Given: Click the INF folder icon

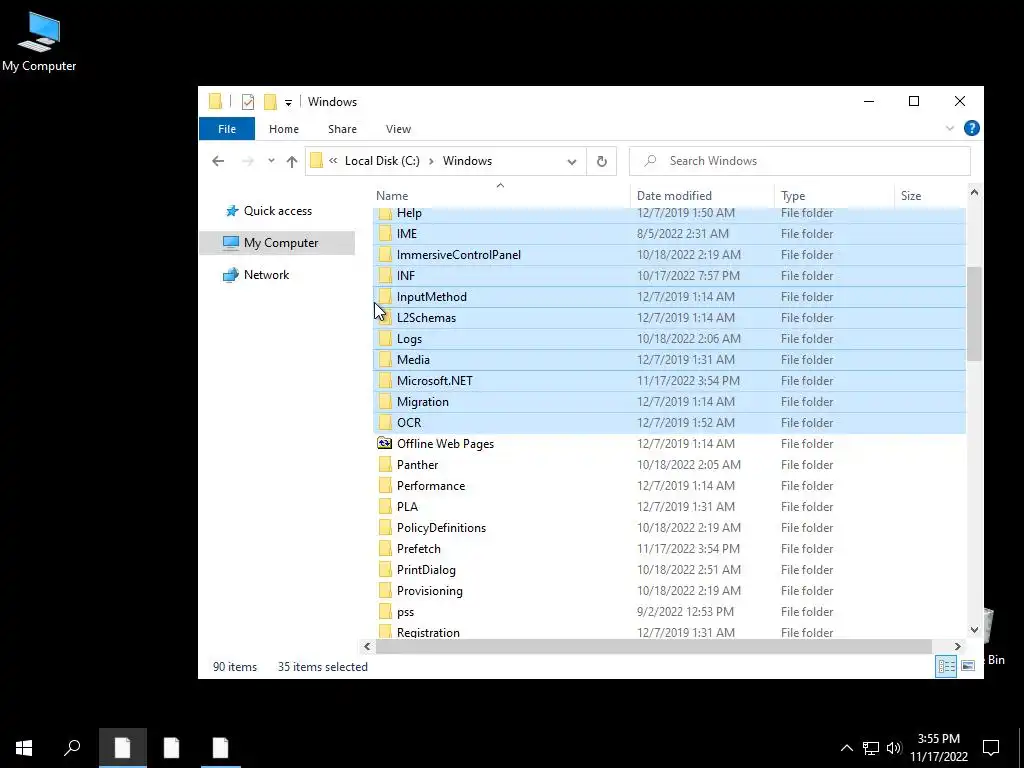Looking at the screenshot, I should click(x=385, y=276).
